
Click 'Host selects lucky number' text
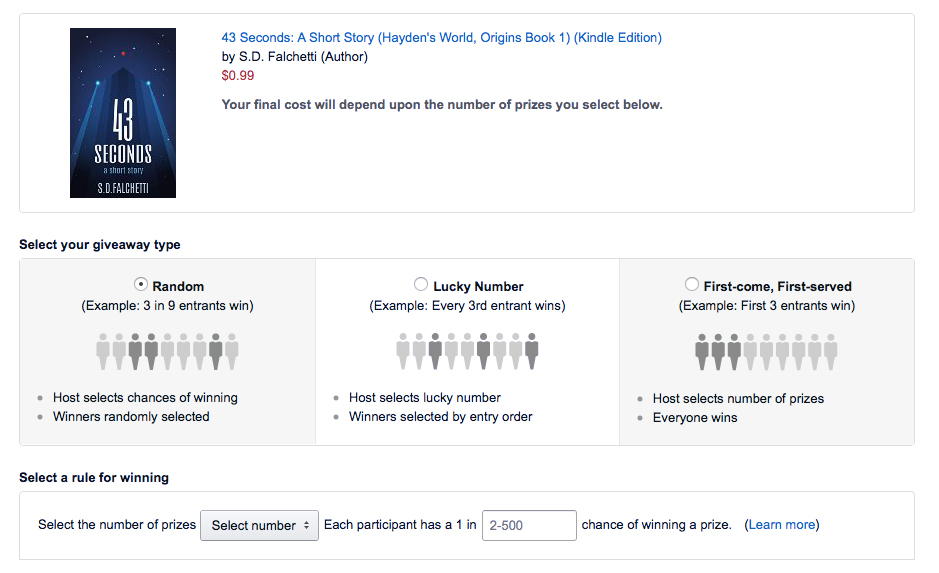coord(425,398)
